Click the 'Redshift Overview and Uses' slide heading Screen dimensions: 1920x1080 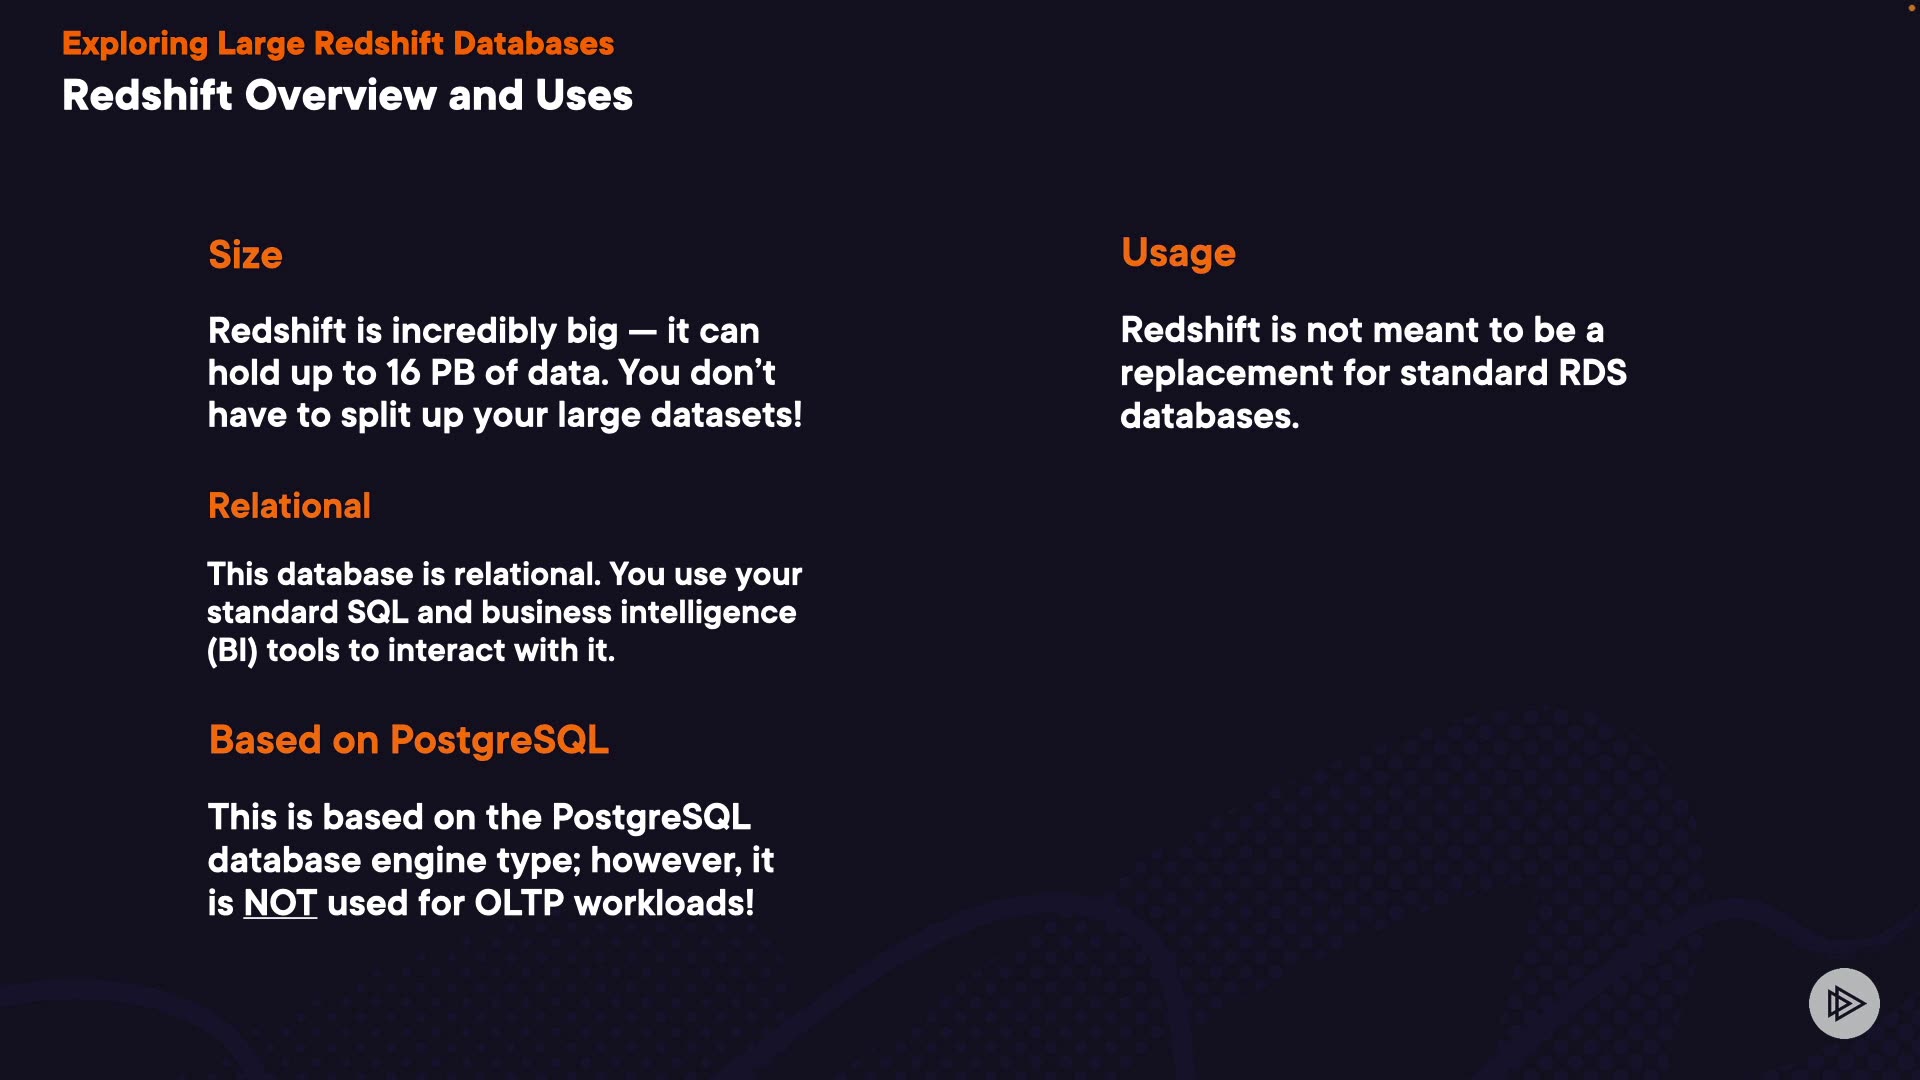point(347,96)
